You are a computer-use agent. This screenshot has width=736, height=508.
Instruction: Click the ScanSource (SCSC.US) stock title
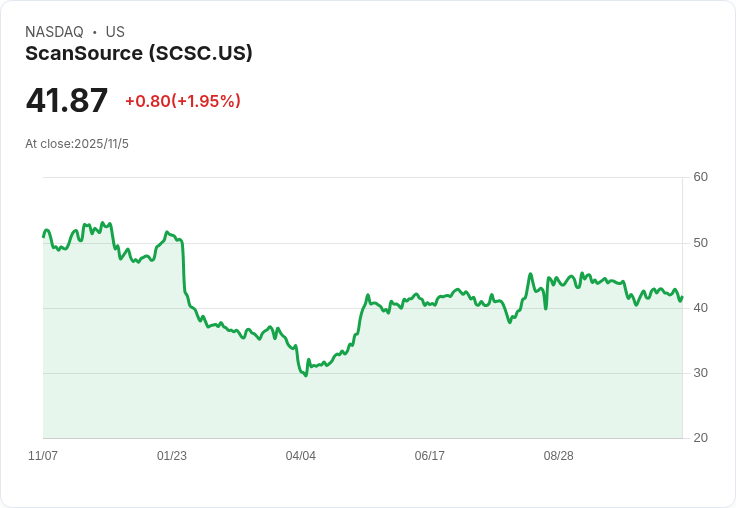138,53
